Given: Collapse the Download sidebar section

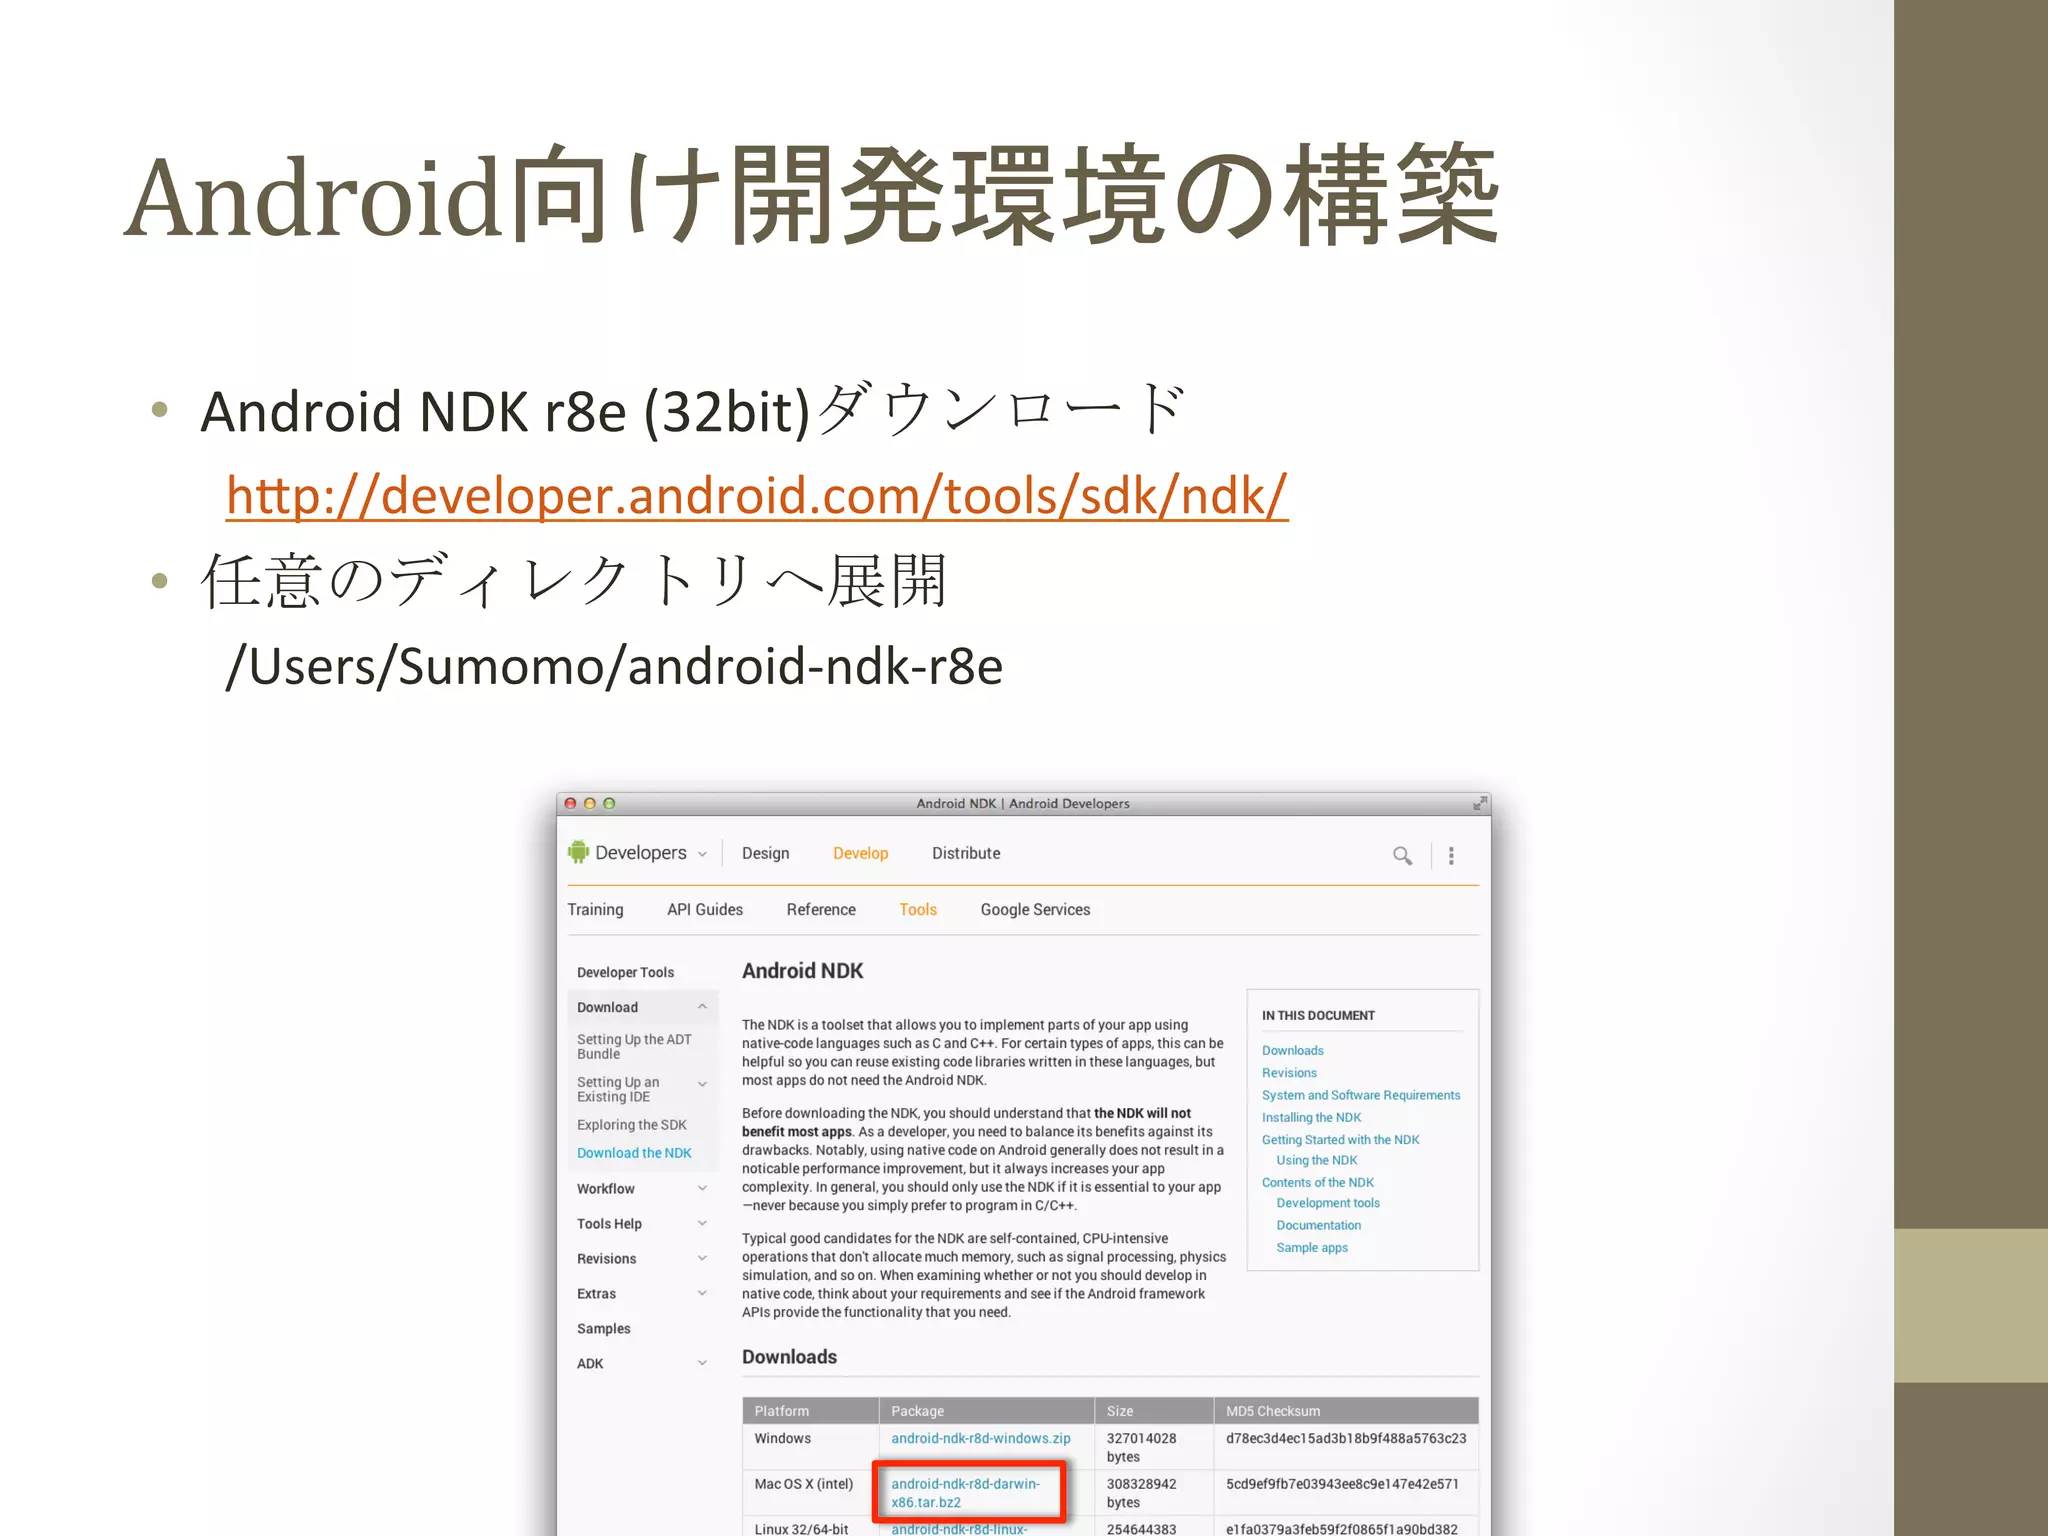Looking at the screenshot, I should 702,1007.
